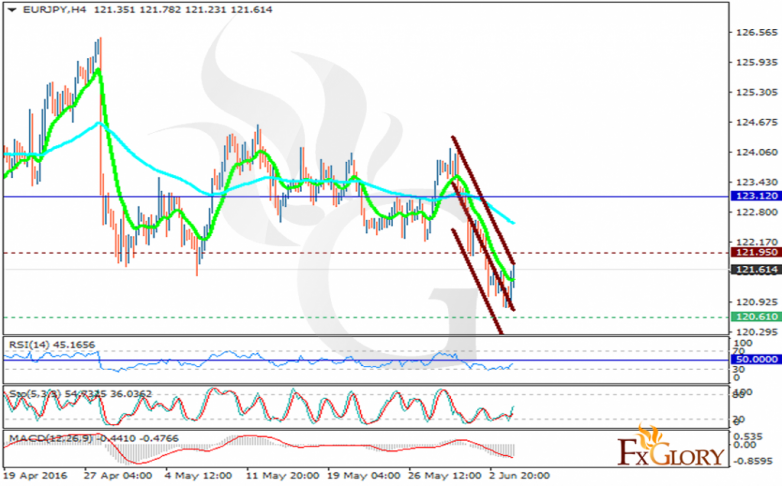
Task: Click the RSI(14) 45.1656 indicator label
Action: tap(52, 345)
